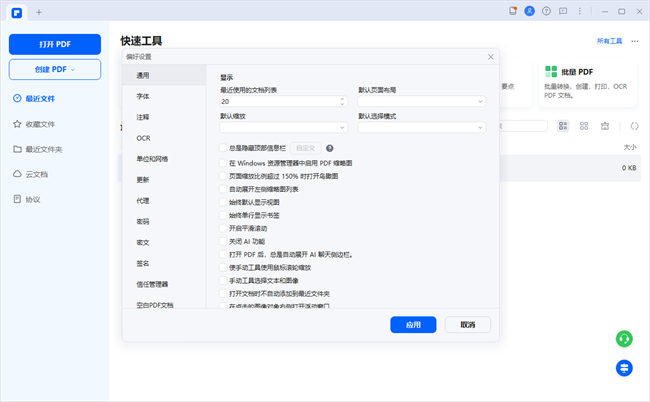Click the new tab plus icon

[39, 12]
